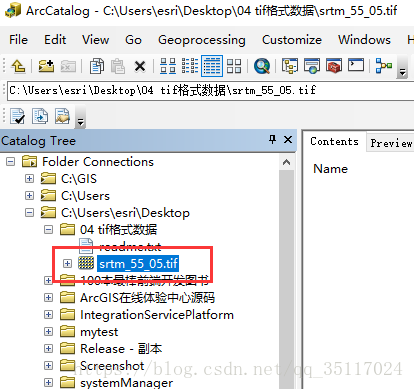Screen dimensions: 414x389
Task: Select srtm_55_05.tif raster item
Action: pyautogui.click(x=138, y=264)
